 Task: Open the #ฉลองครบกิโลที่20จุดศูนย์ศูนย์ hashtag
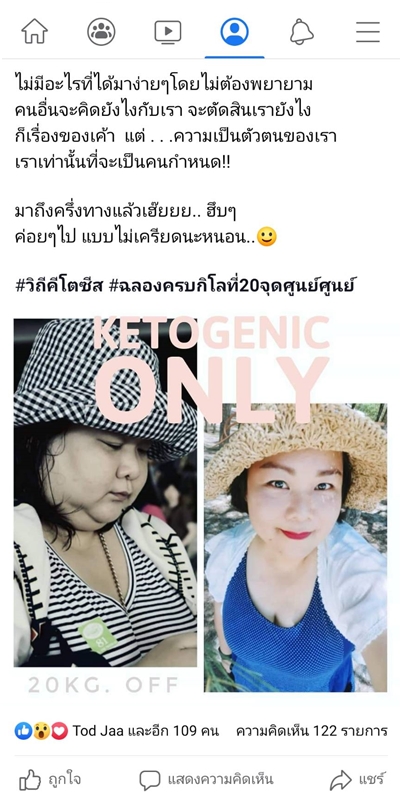[231, 286]
